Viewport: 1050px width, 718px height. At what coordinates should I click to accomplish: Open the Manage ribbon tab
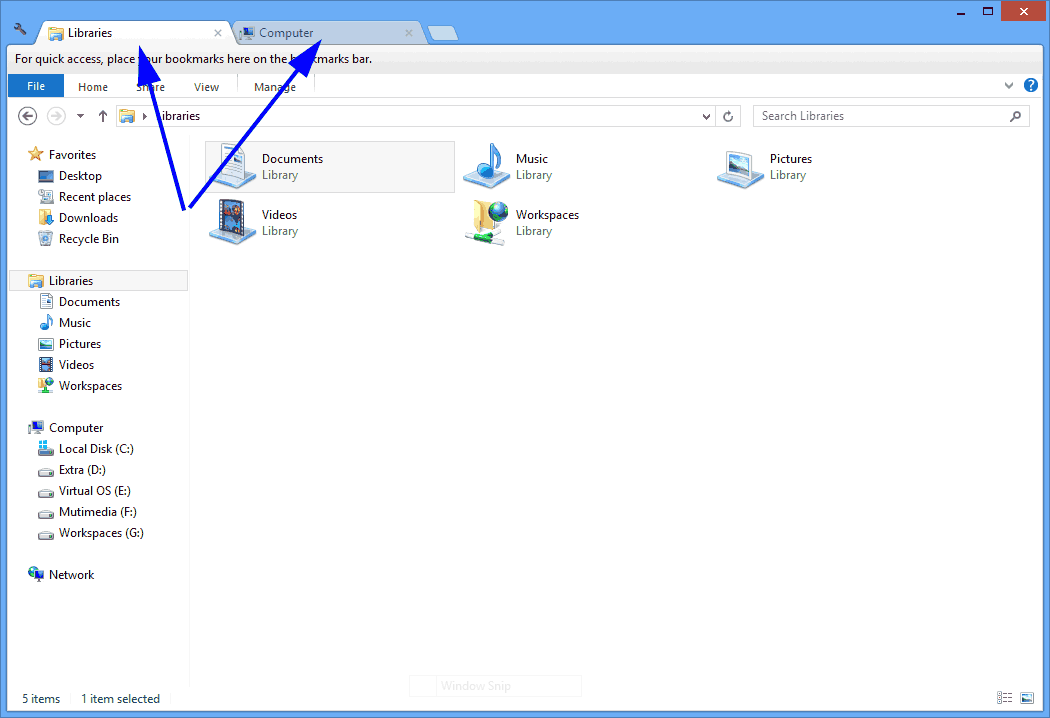click(275, 87)
